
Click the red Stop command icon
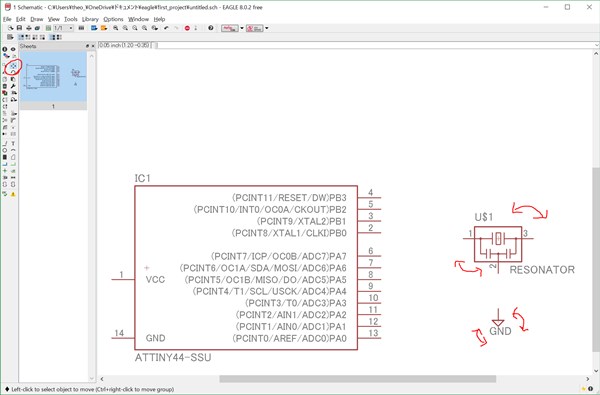tap(187, 28)
